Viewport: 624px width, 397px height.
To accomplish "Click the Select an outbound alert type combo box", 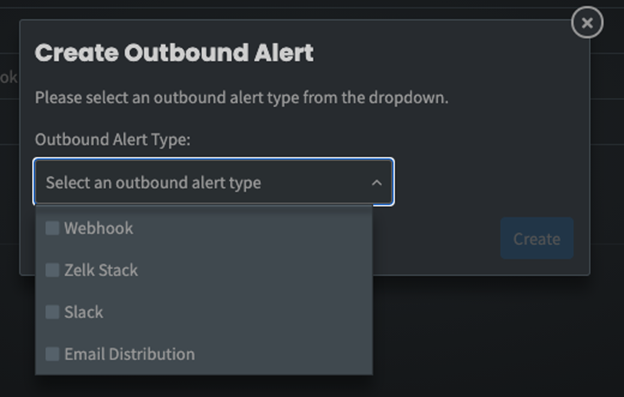I will [214, 182].
